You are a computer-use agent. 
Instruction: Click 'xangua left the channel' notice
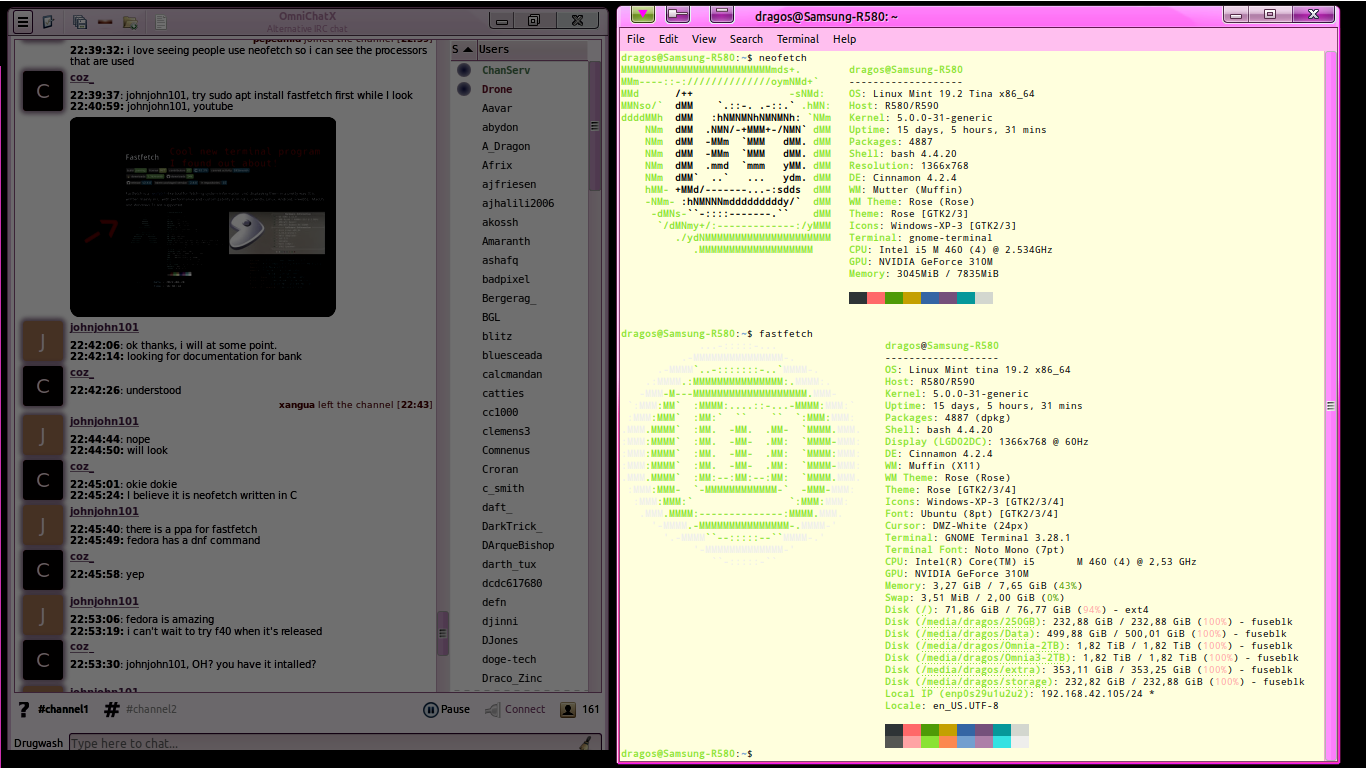(355, 404)
